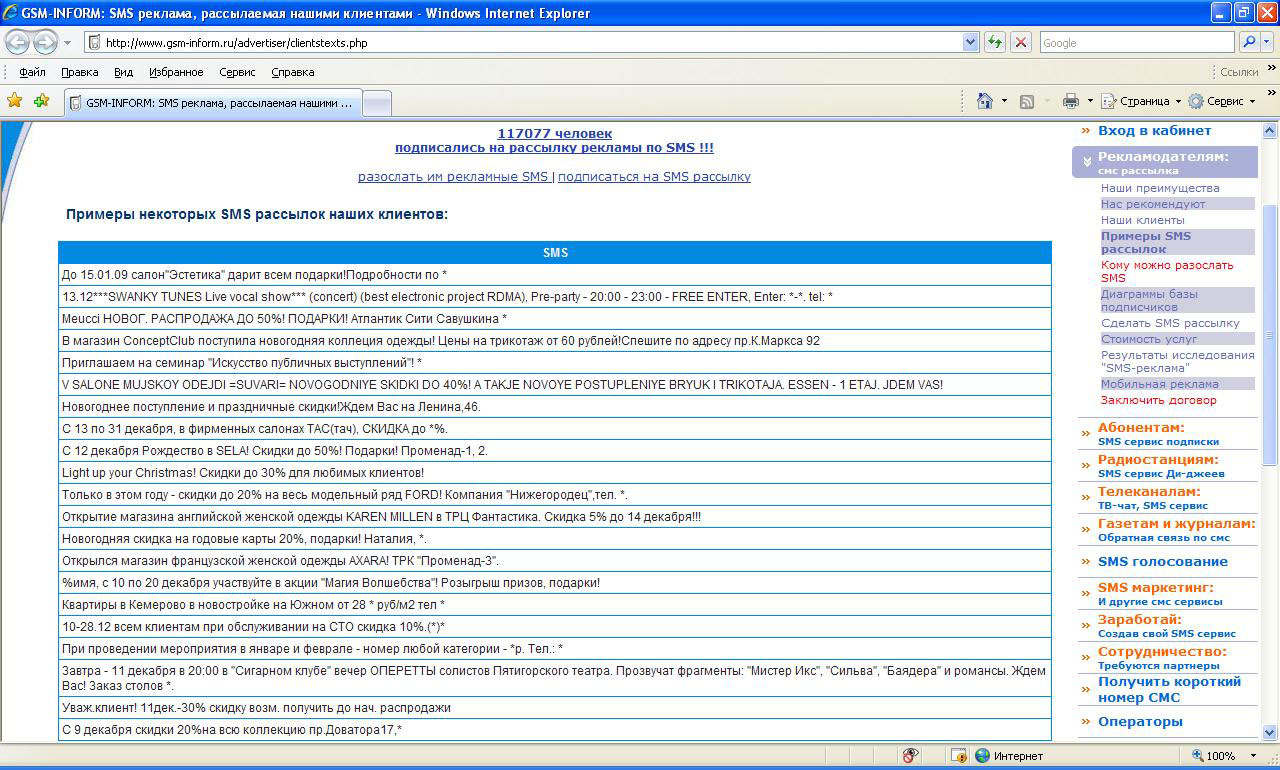Open the gear Сервис toolbar menu
The width and height of the screenshot is (1280, 770).
[1220, 101]
